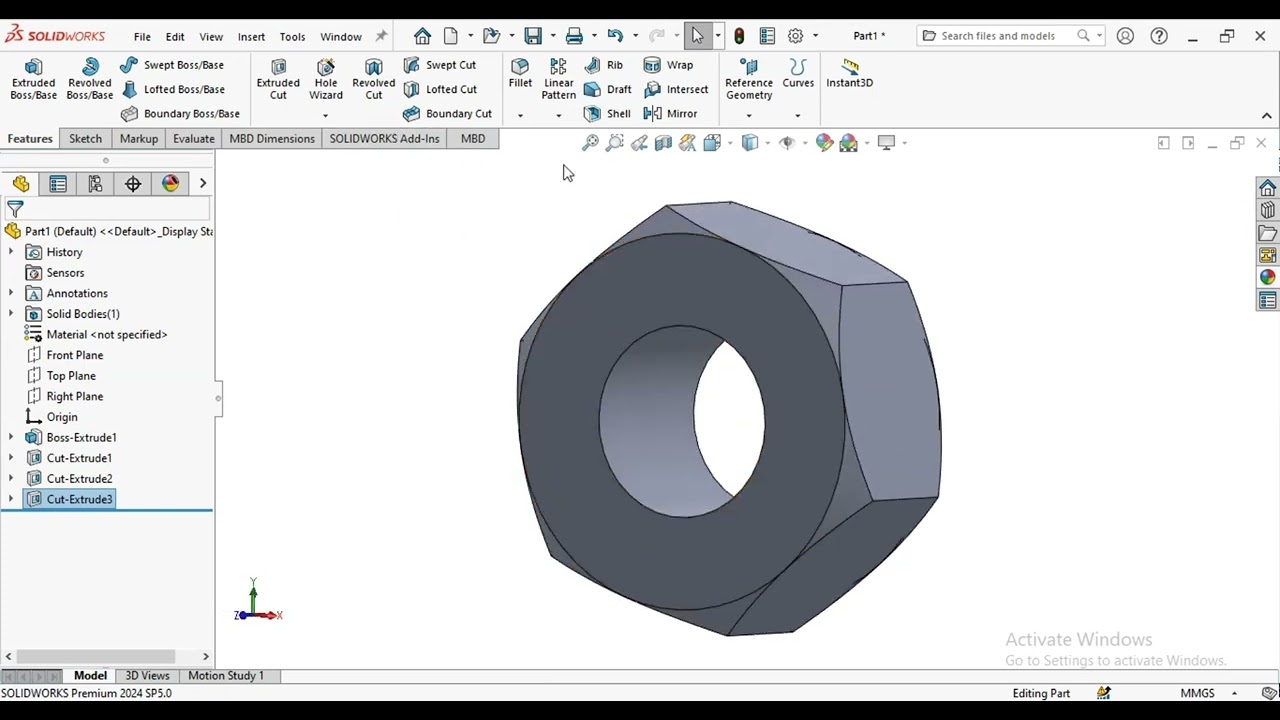Pick the Boundary Boss/Base tool
The height and width of the screenshot is (720, 1280).
(180, 114)
